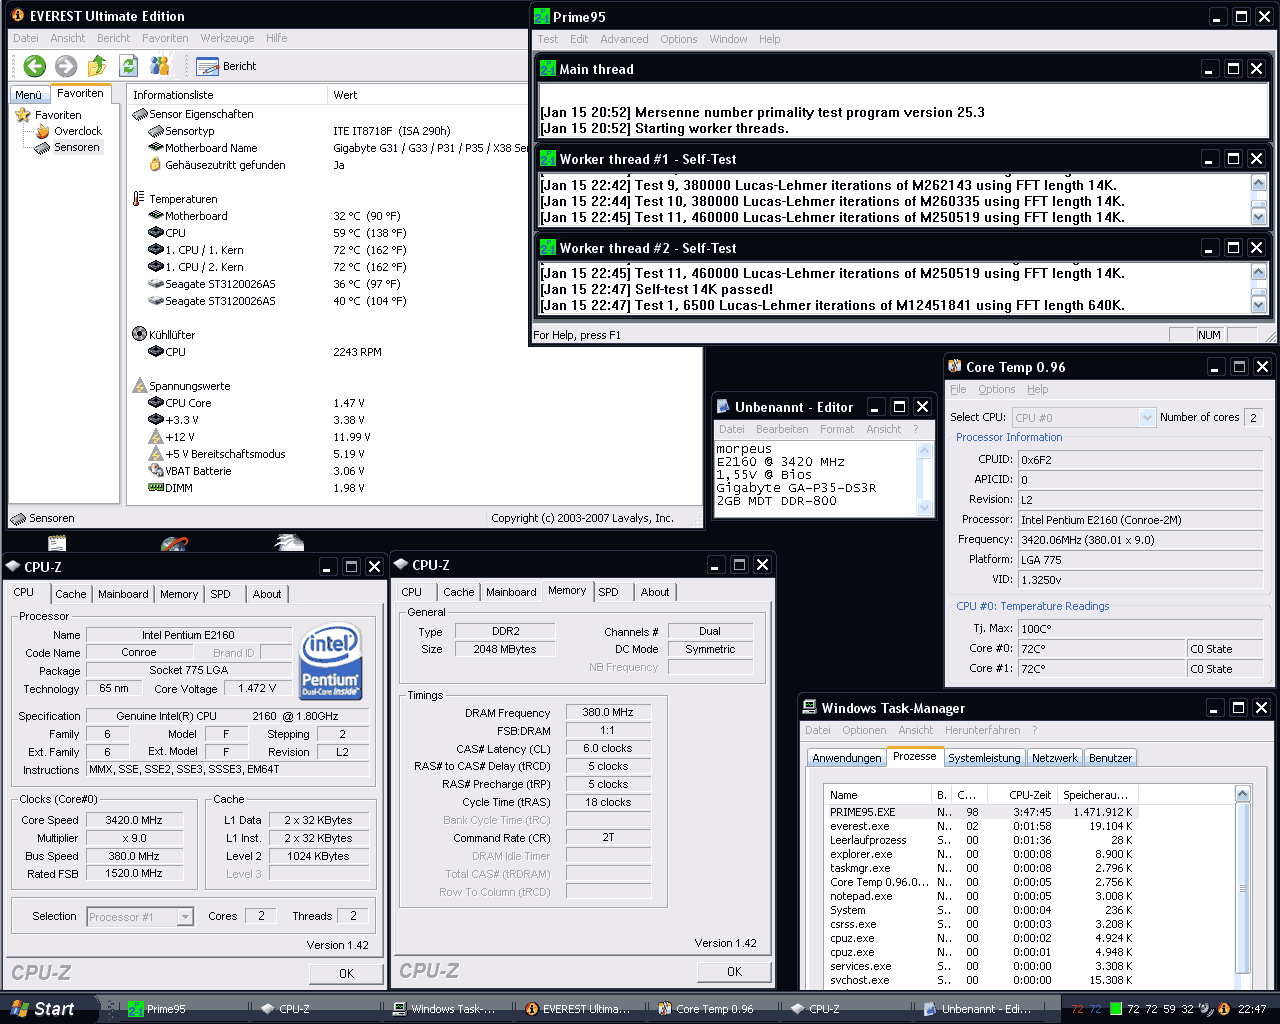Click inside the Editor text area
This screenshot has height=1024, width=1280.
pos(815,479)
